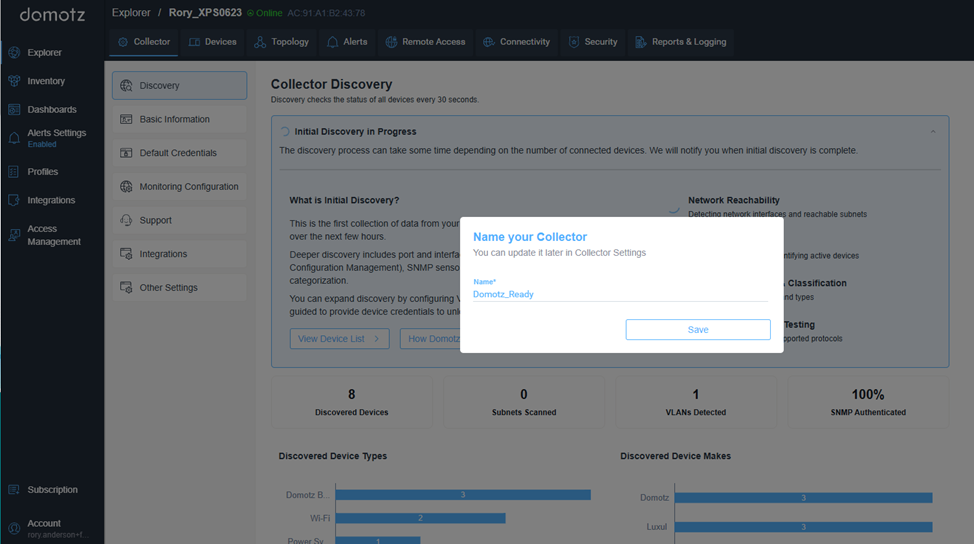
Task: Click the Topology tab icon
Action: click(x=260, y=42)
